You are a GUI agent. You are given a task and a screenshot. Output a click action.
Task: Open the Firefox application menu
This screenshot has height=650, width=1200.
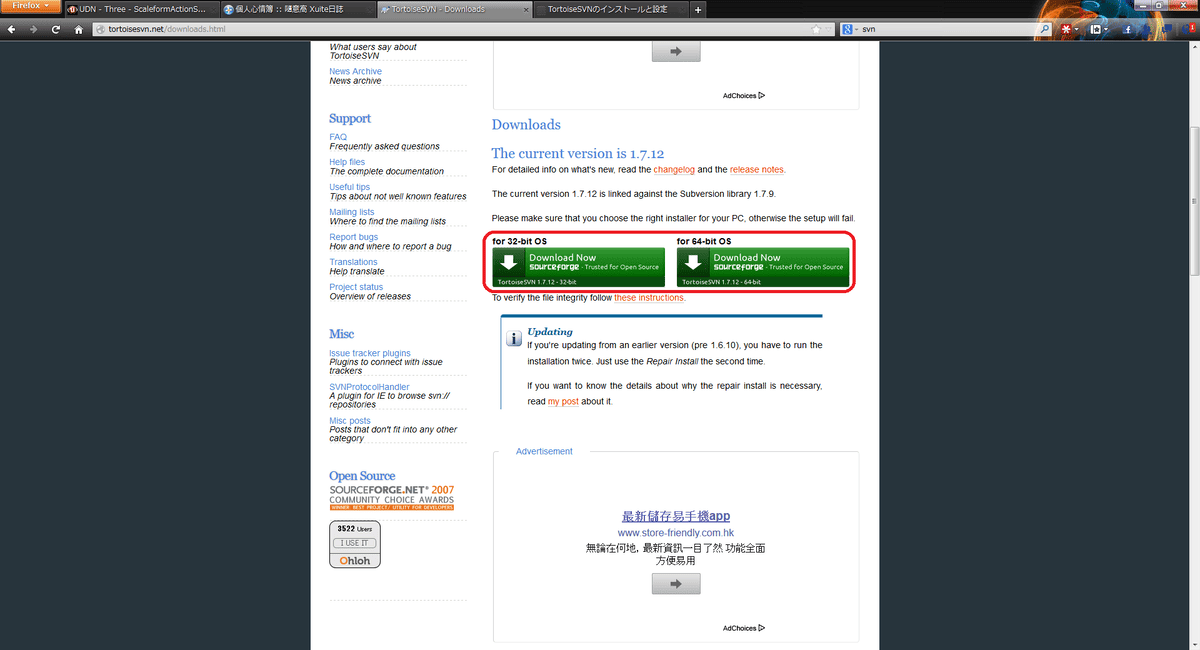click(31, 6)
